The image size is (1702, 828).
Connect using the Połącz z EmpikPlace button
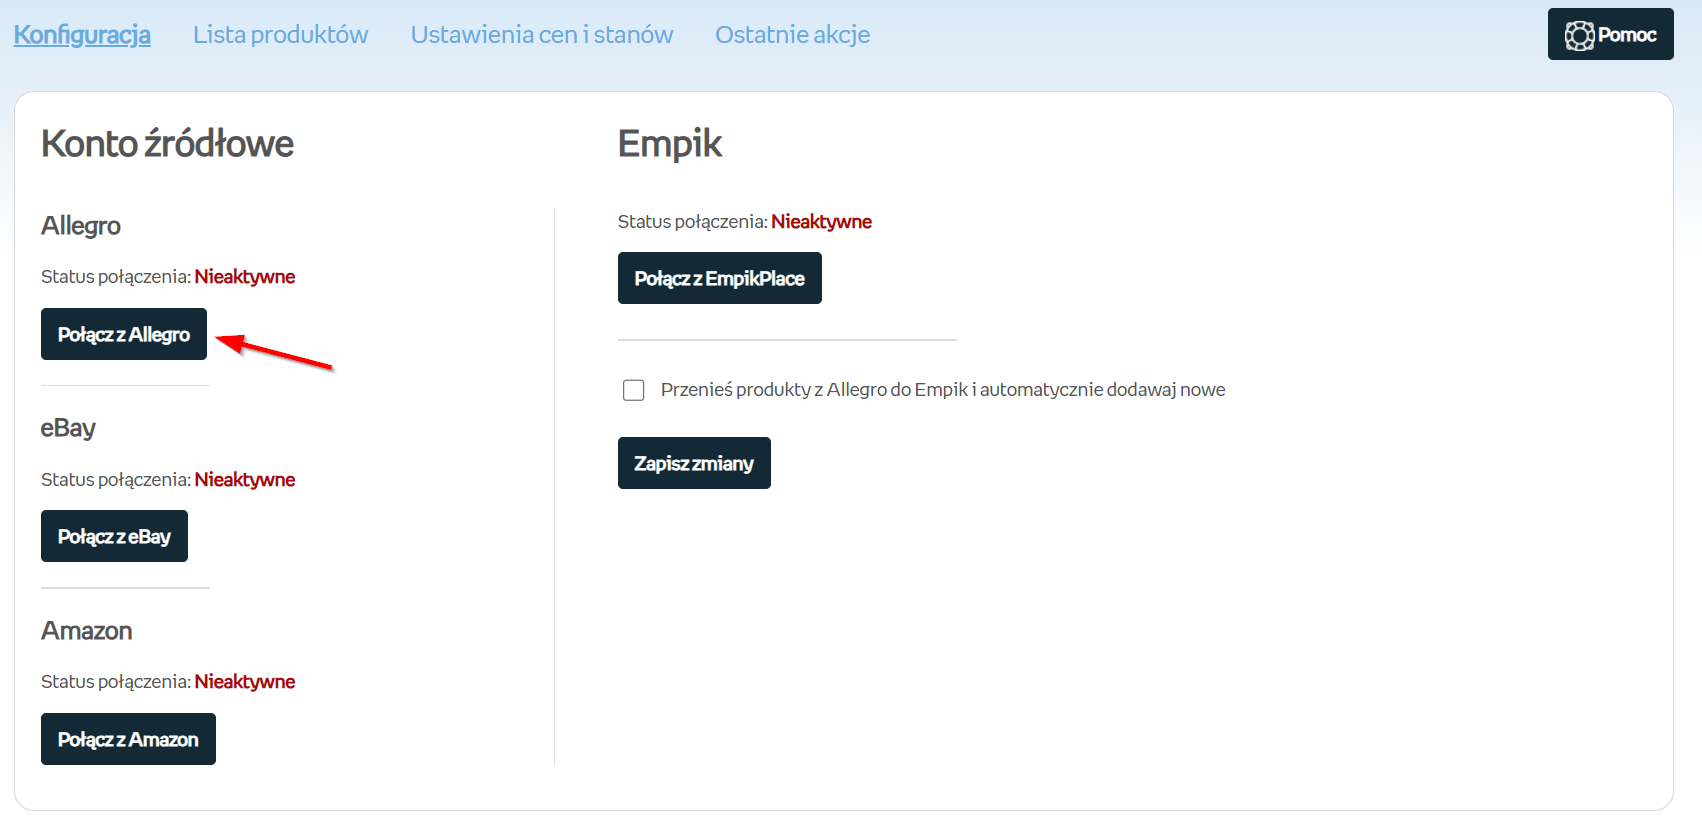(x=719, y=278)
